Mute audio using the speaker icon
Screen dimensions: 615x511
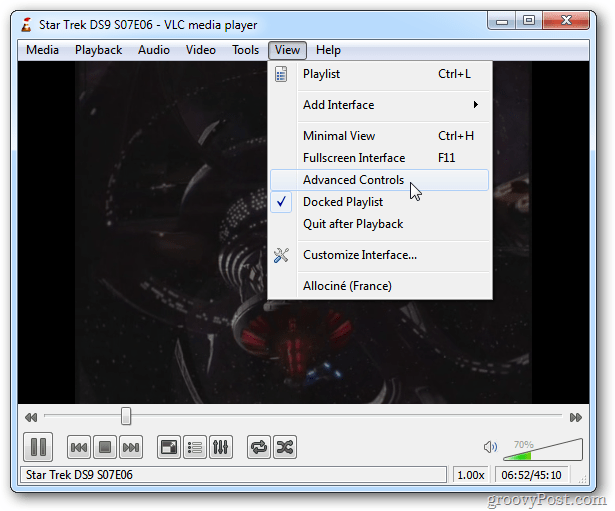(490, 447)
